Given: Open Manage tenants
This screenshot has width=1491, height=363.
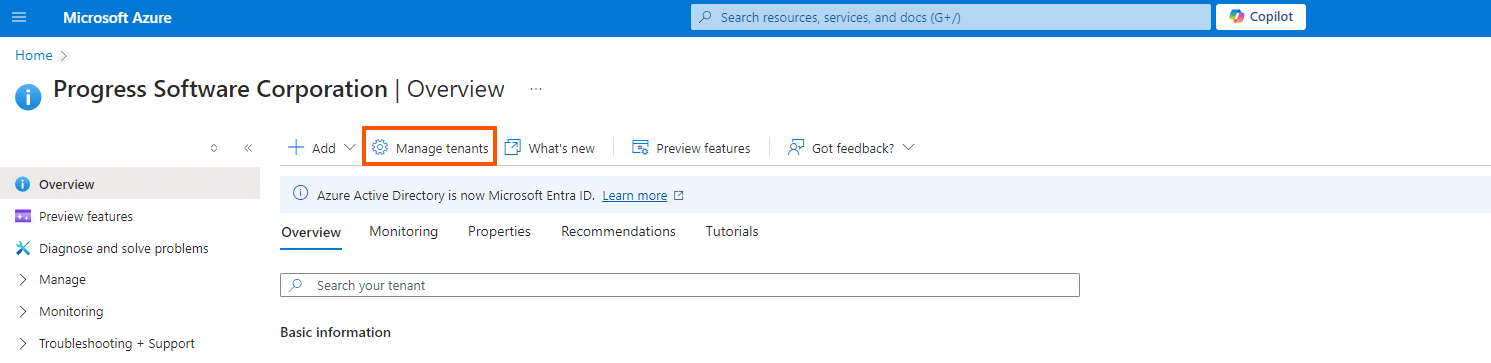Looking at the screenshot, I should (x=430, y=148).
